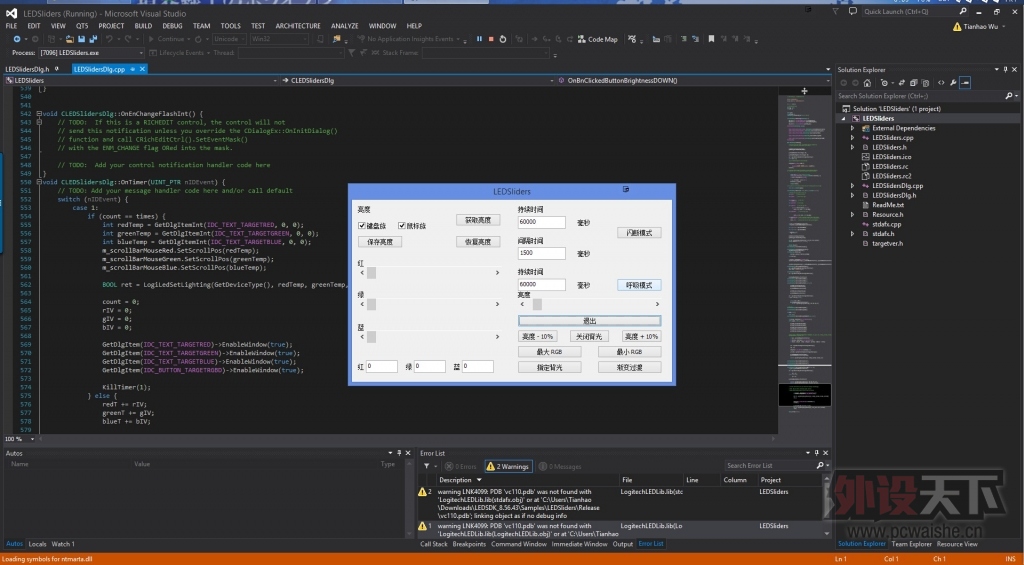Stop debugging with the red Stop icon
The image size is (1024, 565).
490,39
